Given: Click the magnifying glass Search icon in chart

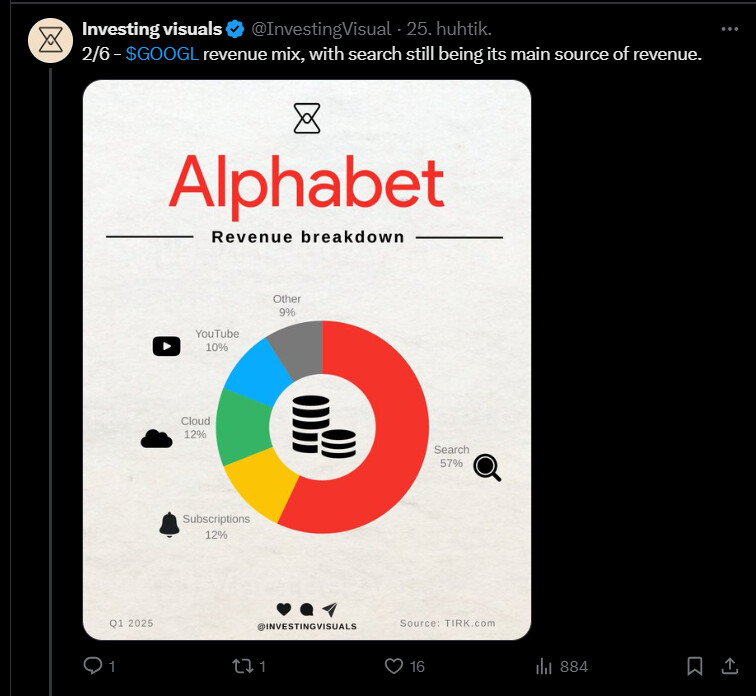Looking at the screenshot, I should (x=487, y=467).
